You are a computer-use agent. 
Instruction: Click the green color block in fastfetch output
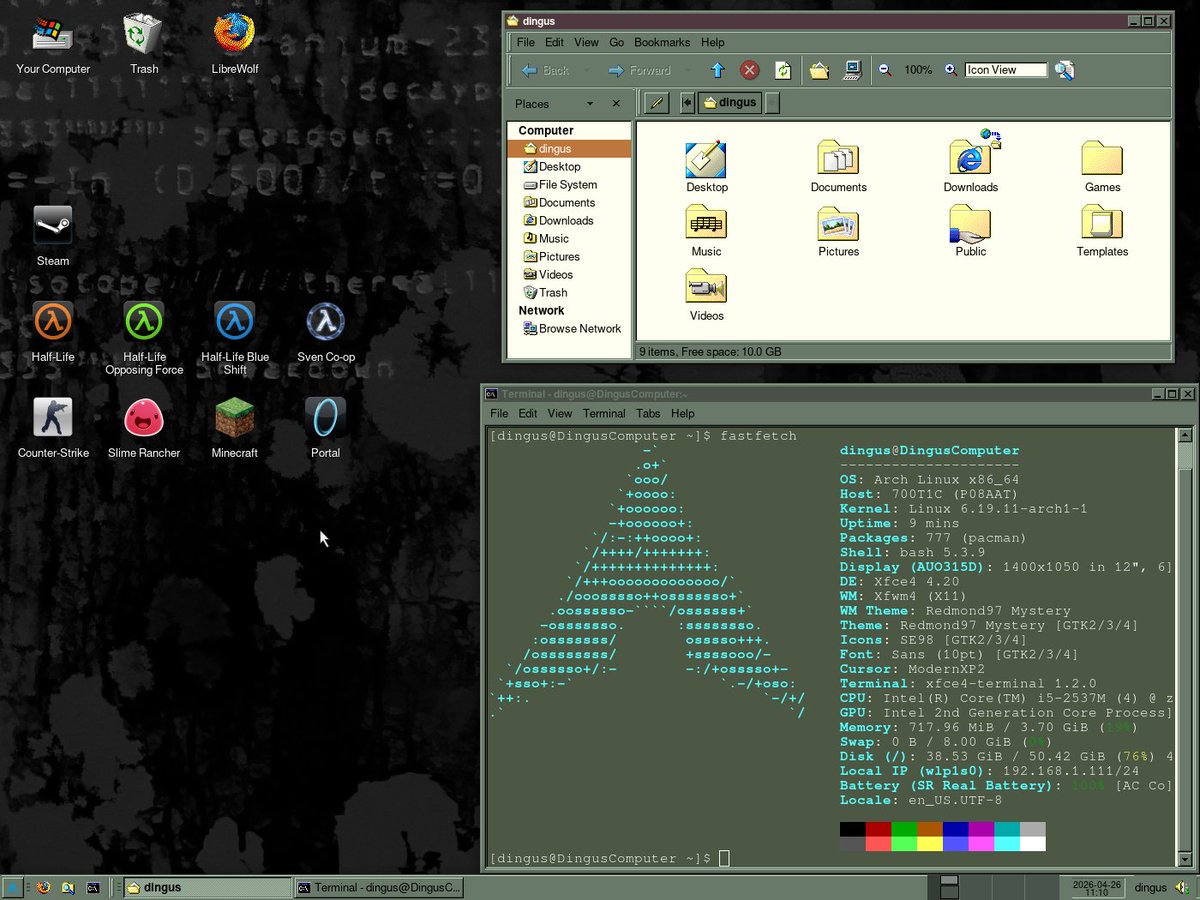[904, 829]
